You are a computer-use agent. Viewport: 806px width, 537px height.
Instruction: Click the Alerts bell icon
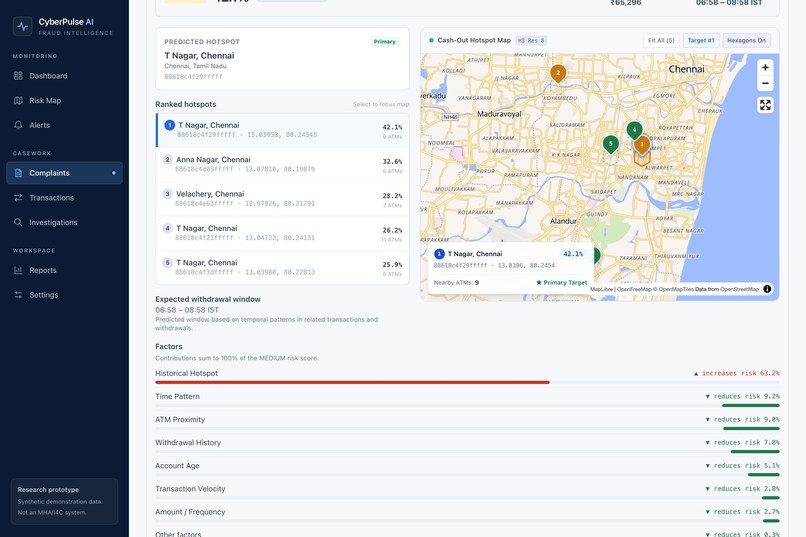pyautogui.click(x=18, y=125)
